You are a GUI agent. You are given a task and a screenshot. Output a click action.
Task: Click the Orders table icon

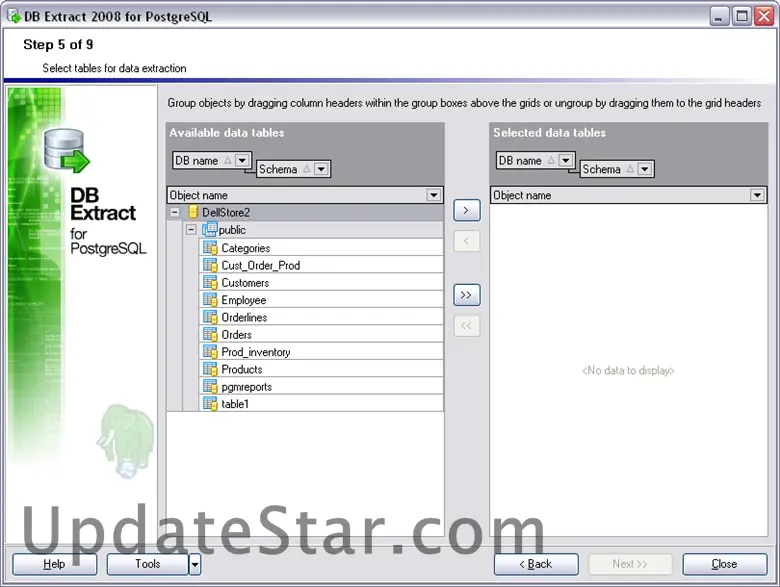pos(210,334)
